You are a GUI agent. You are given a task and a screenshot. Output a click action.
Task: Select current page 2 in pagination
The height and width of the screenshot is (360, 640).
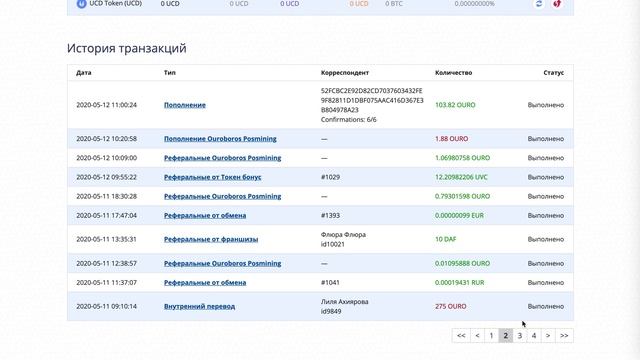pos(505,336)
